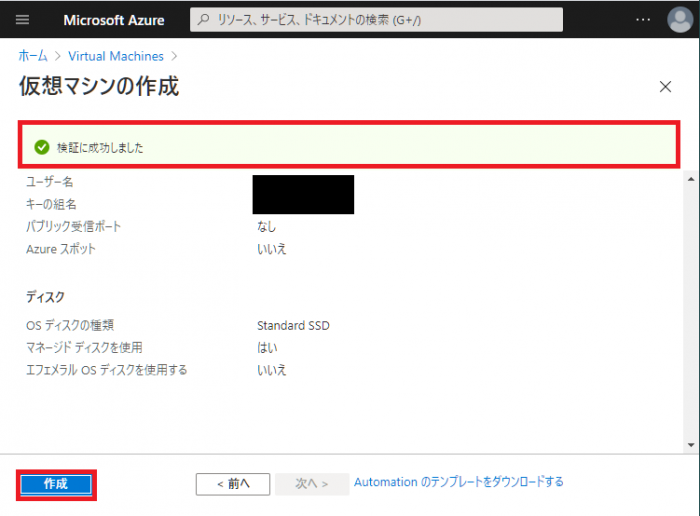Image resolution: width=700 pixels, height=516 pixels.
Task: Click the Microsoft Azure title
Action: [x=114, y=20]
